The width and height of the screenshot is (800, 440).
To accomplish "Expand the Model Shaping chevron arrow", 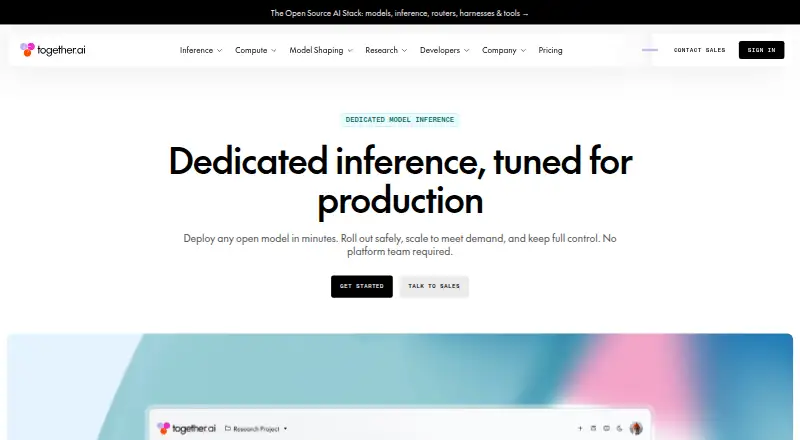I will click(x=350, y=51).
